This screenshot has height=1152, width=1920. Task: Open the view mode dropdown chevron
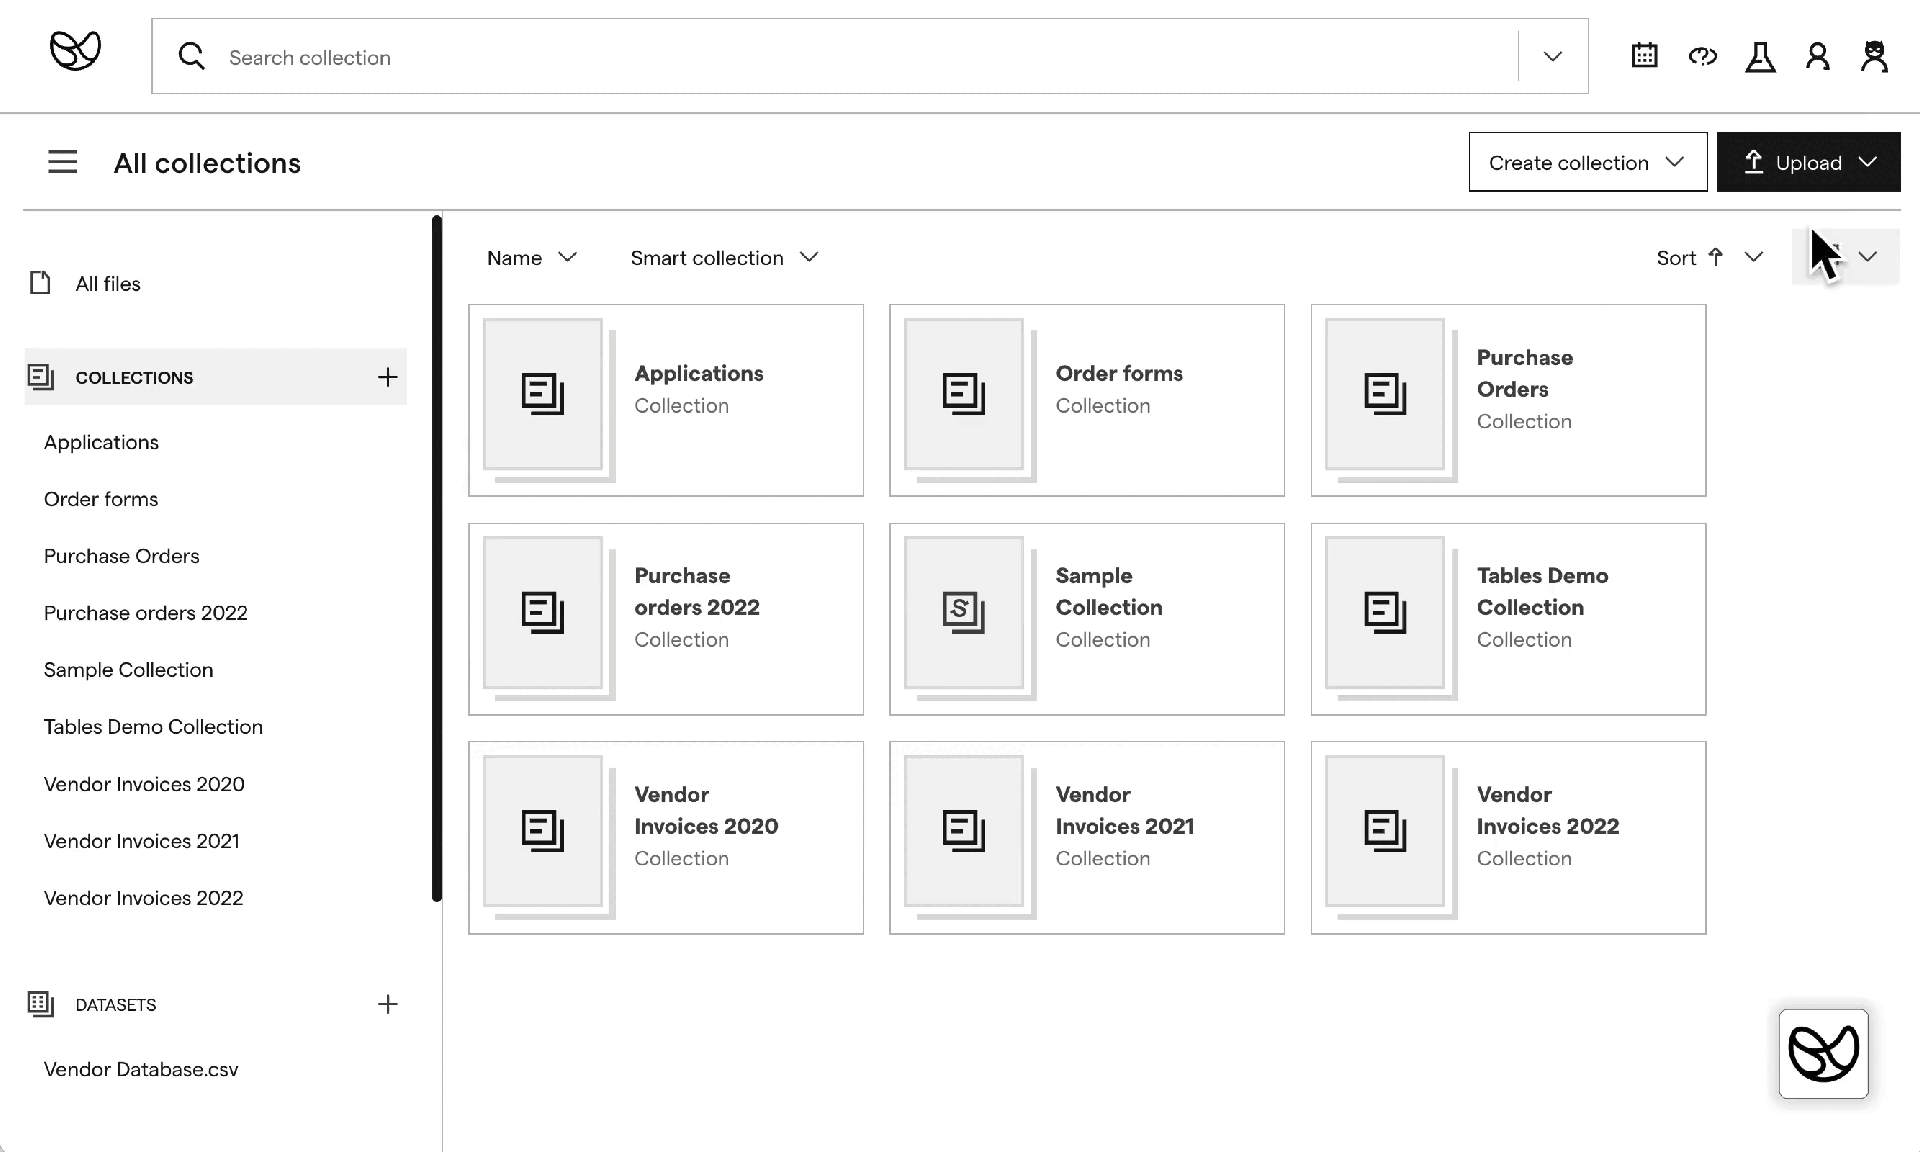pyautogui.click(x=1867, y=257)
